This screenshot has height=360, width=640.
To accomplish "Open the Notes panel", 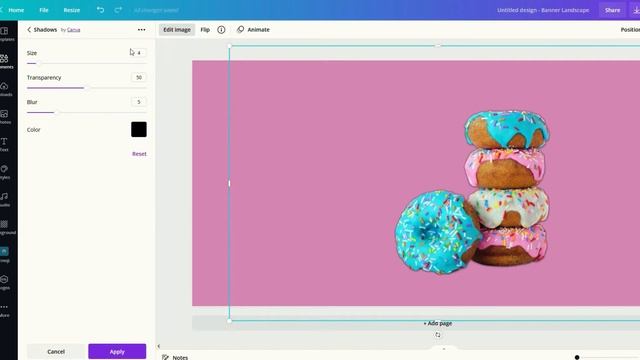I will [175, 357].
